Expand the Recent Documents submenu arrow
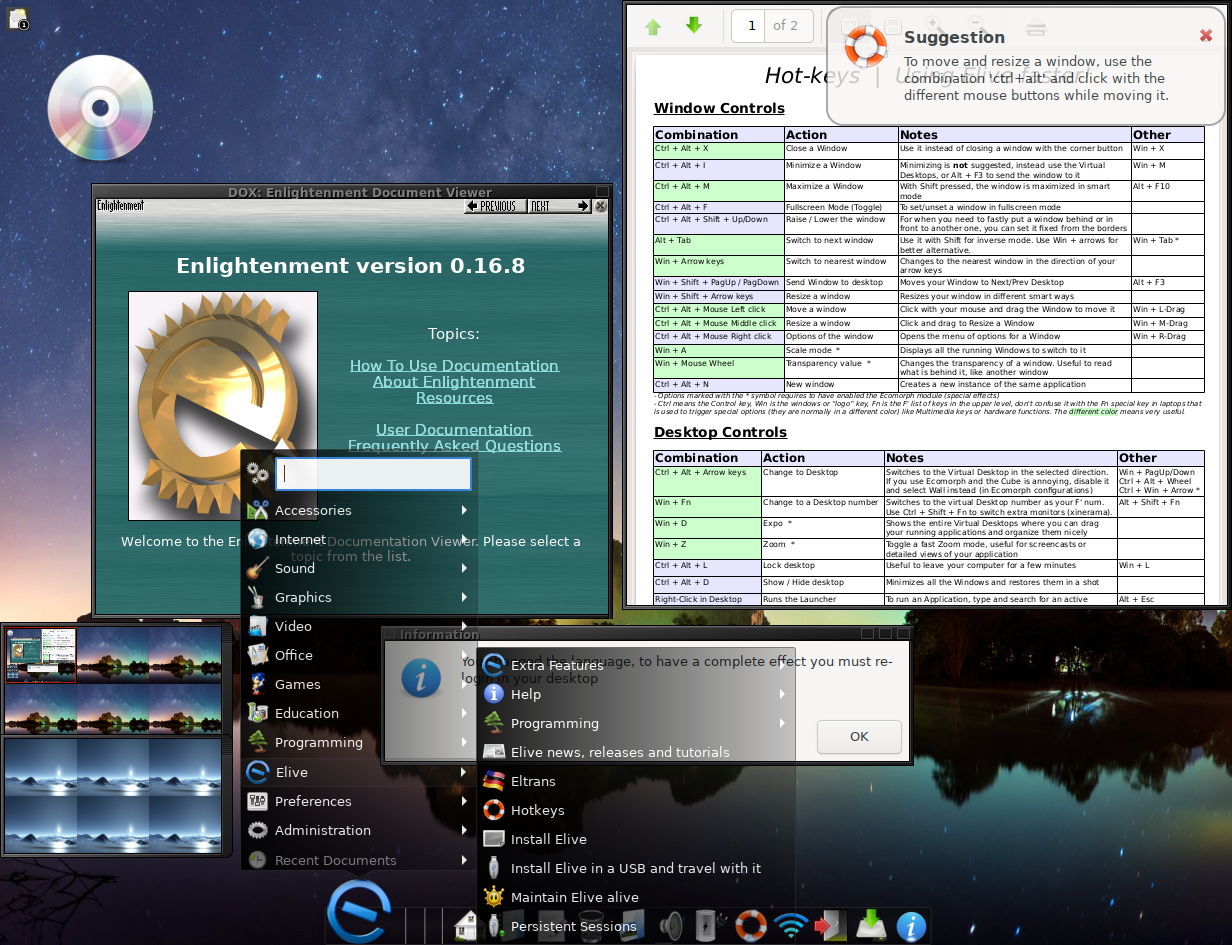The height and width of the screenshot is (945, 1232). 465,860
